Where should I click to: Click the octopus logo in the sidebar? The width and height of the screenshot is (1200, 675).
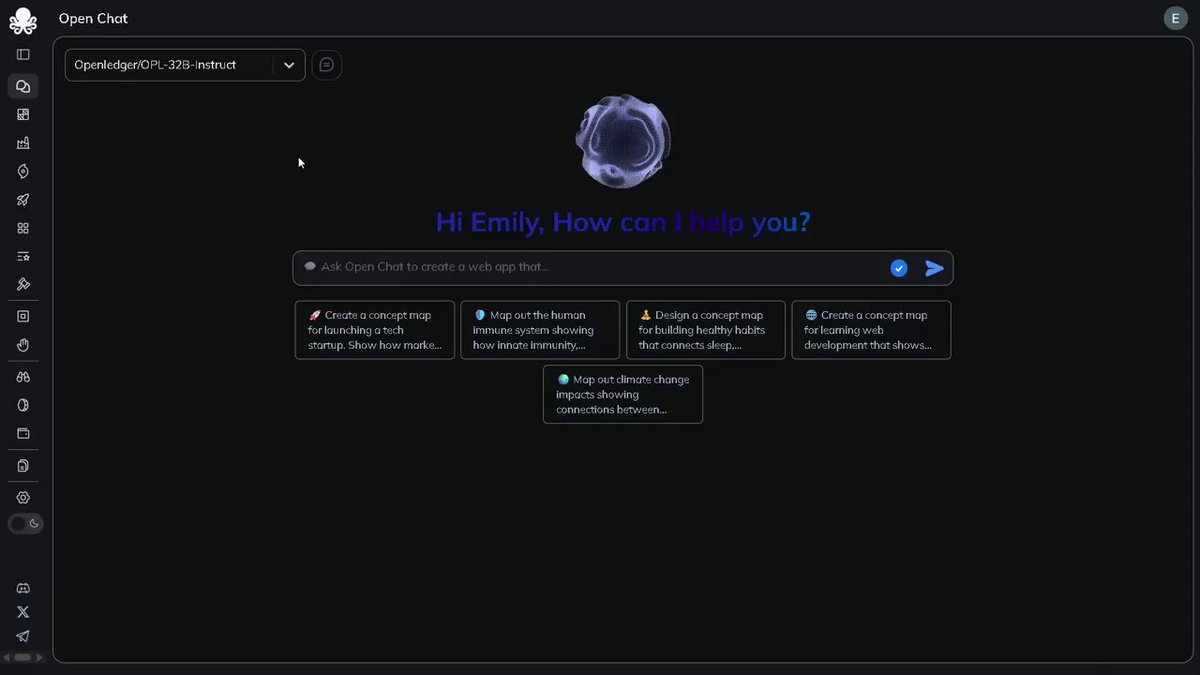point(22,19)
